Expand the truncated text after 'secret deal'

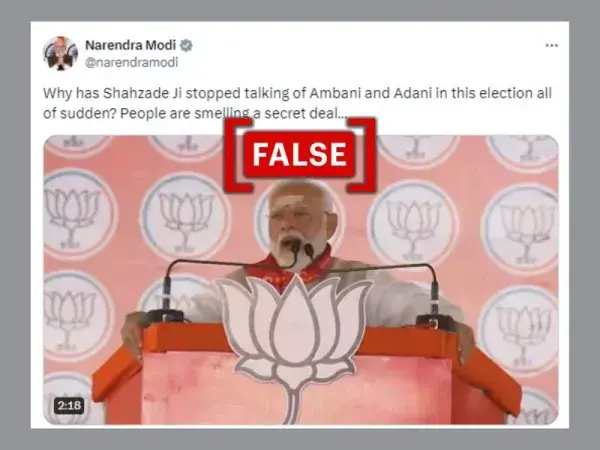point(342,114)
